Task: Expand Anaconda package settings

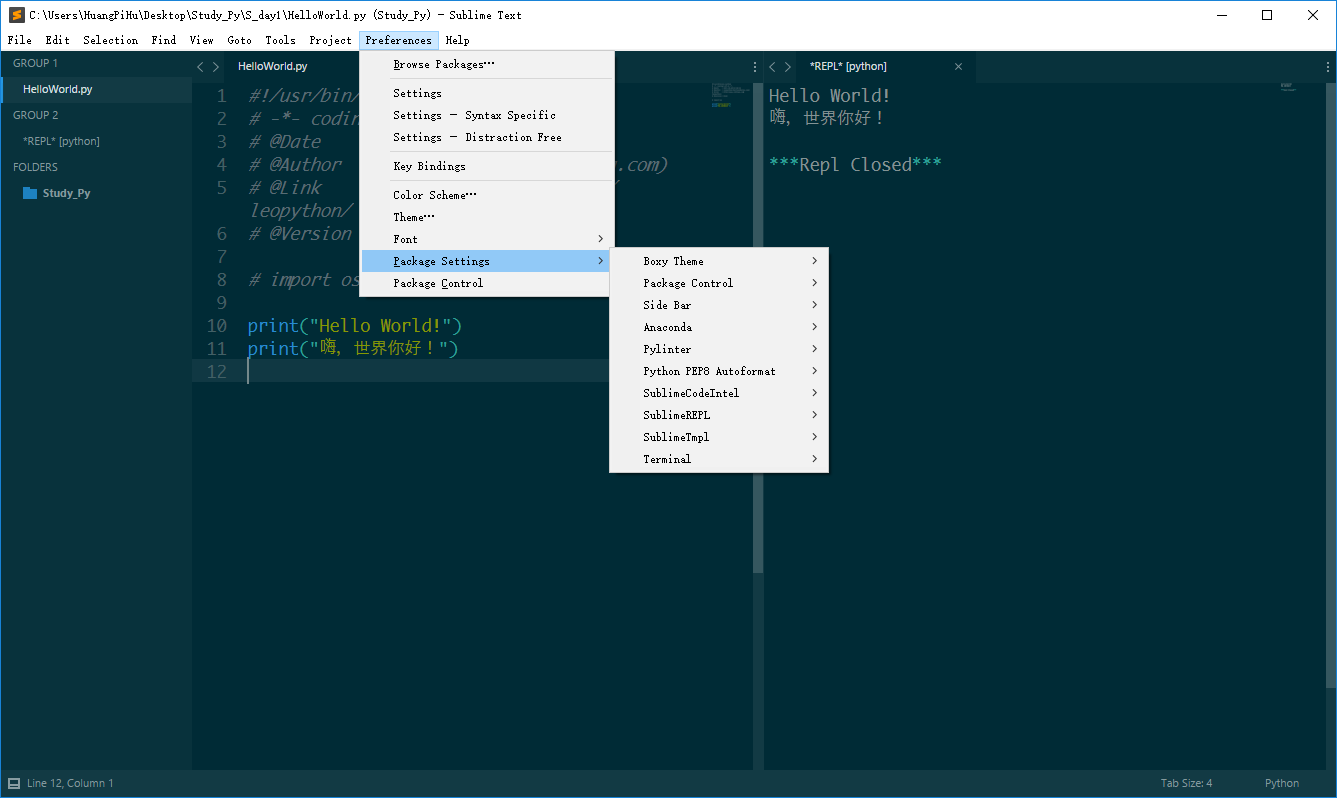Action: (x=719, y=327)
